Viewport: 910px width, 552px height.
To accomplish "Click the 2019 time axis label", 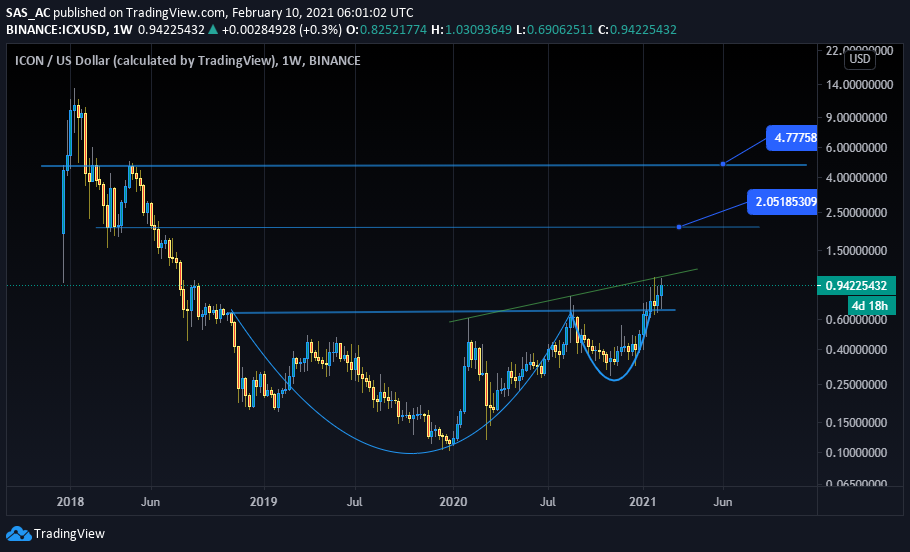I will click(263, 501).
